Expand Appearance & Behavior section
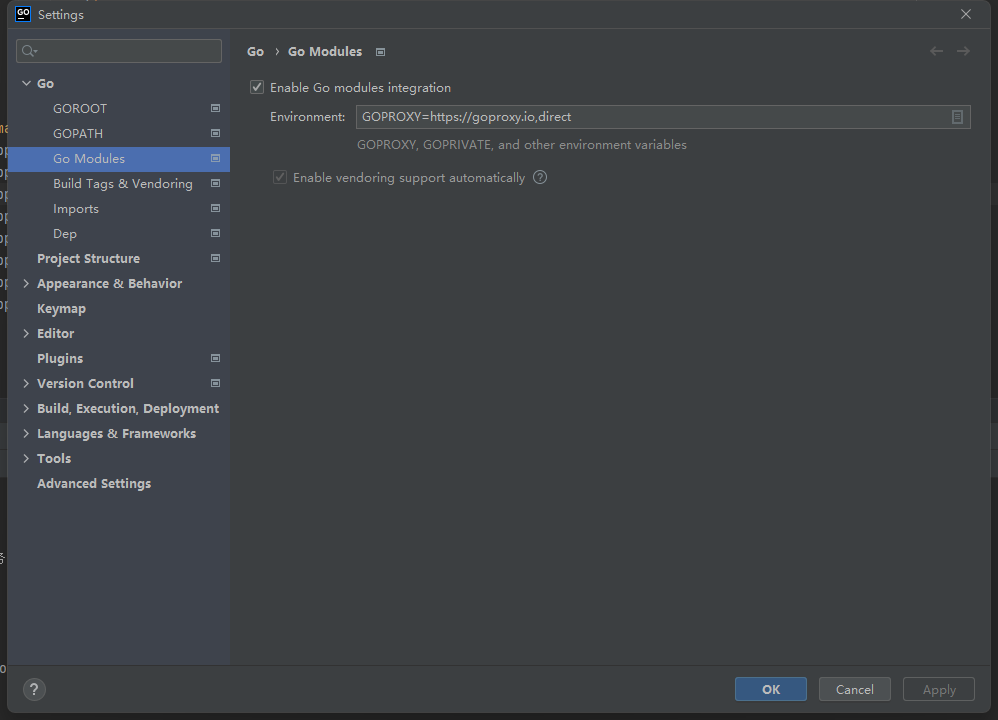This screenshot has height=720, width=998. [x=26, y=283]
